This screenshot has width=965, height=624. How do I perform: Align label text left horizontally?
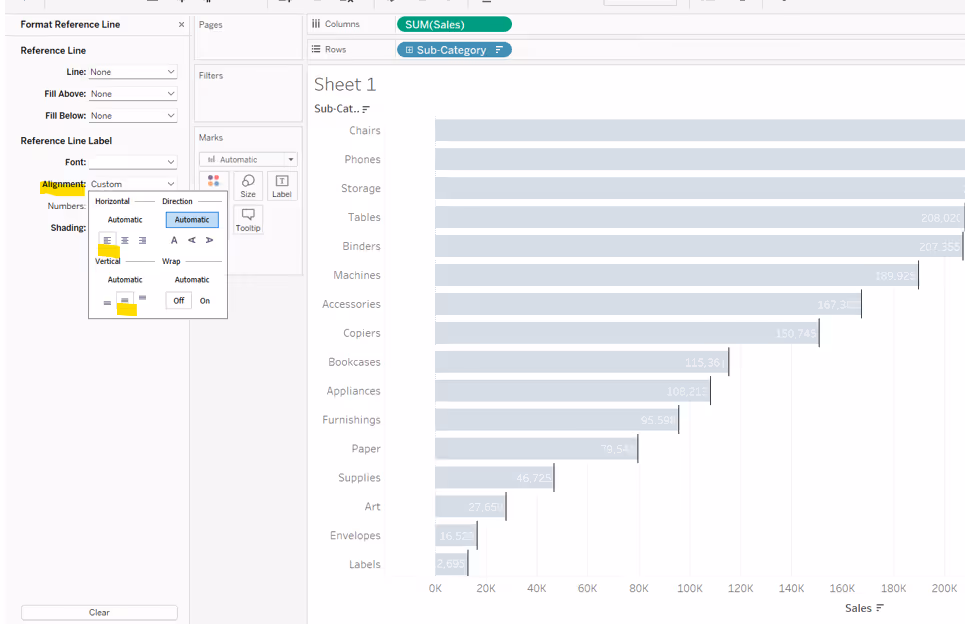tap(107, 241)
